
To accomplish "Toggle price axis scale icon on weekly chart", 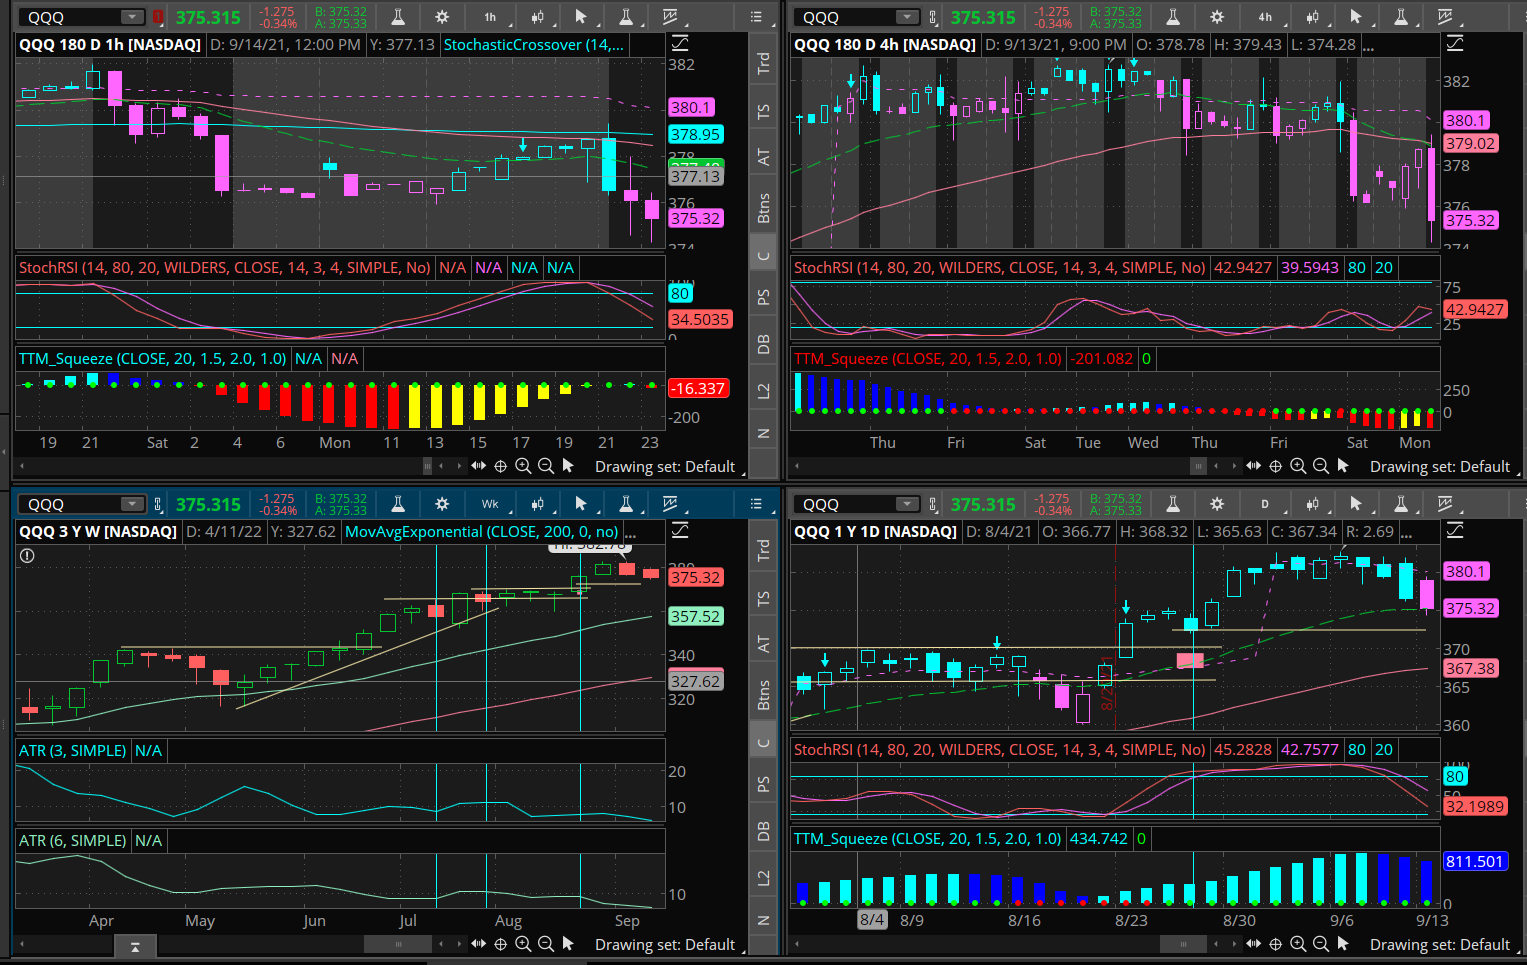I will pos(680,530).
